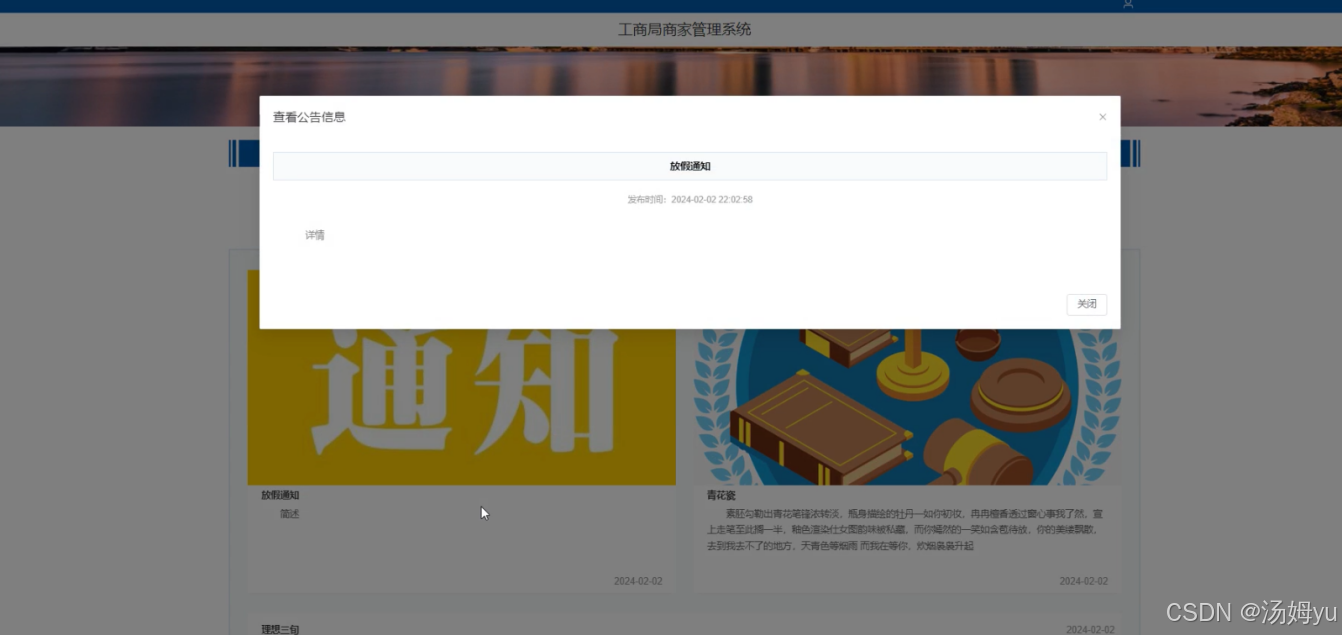This screenshot has height=635, width=1342.
Task: Click the 简述 text under 放假通知
Action: (290, 514)
